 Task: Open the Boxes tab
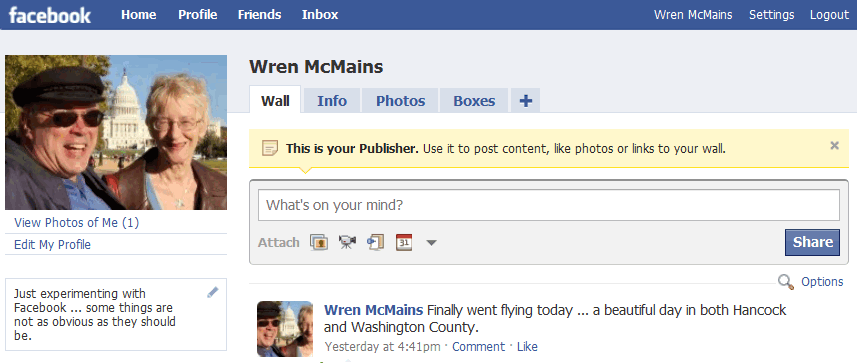pos(474,101)
